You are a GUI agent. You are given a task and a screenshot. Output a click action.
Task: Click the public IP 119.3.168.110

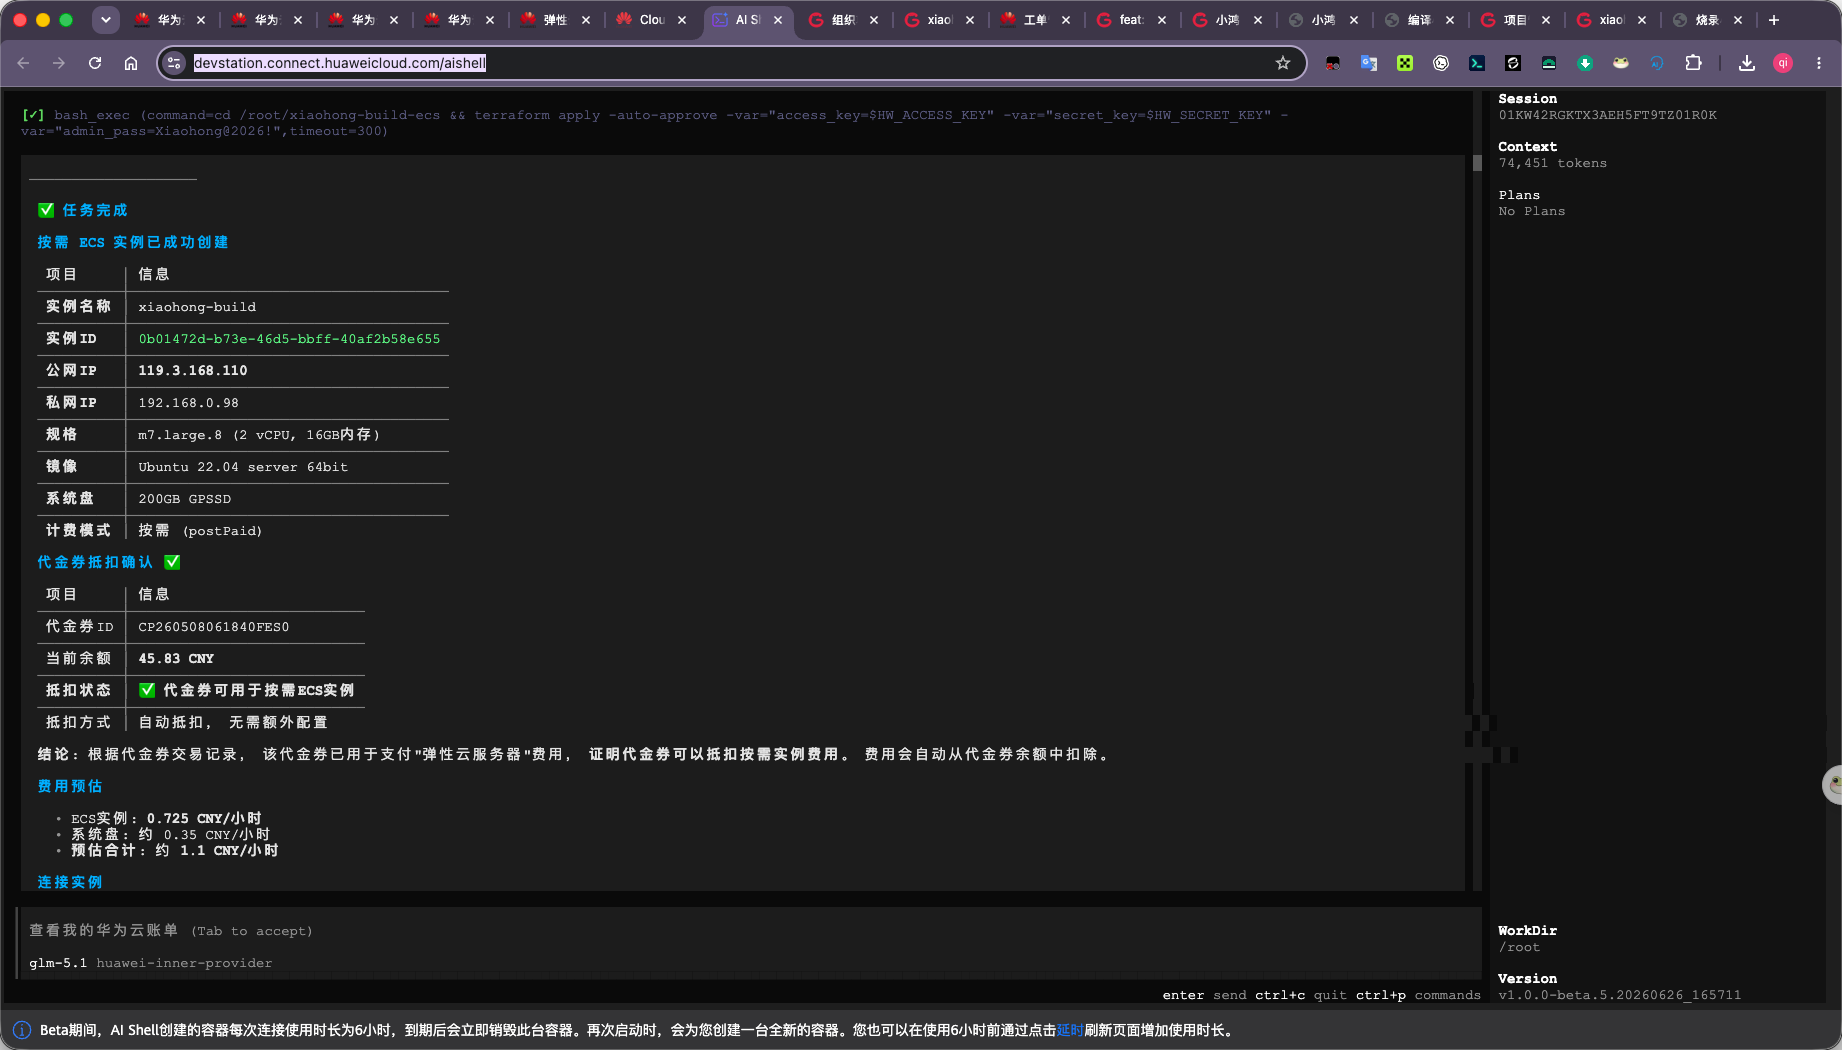(x=193, y=371)
